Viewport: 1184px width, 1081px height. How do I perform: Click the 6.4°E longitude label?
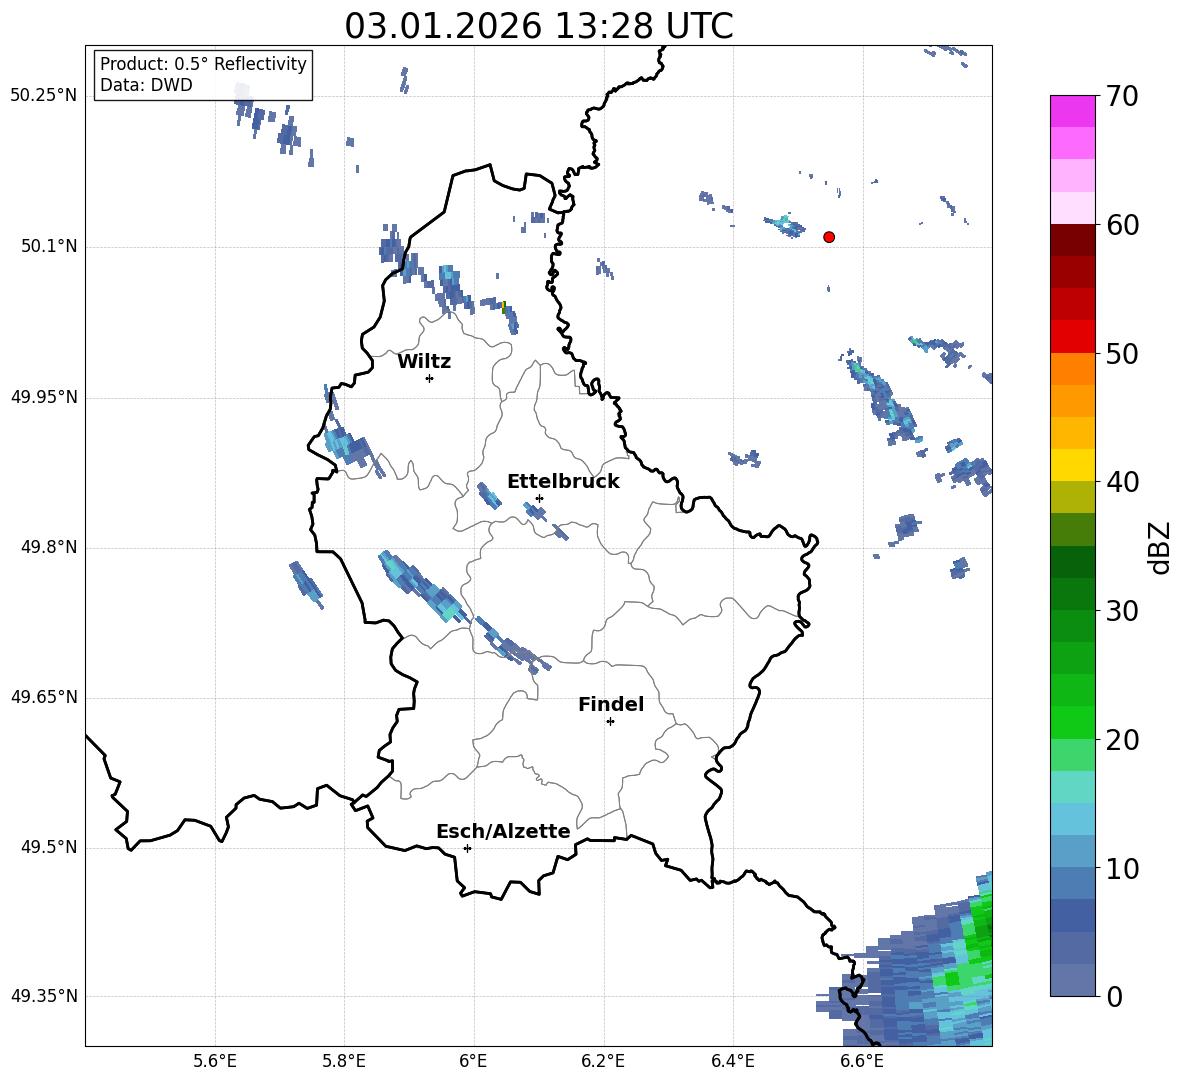pyautogui.click(x=732, y=1061)
